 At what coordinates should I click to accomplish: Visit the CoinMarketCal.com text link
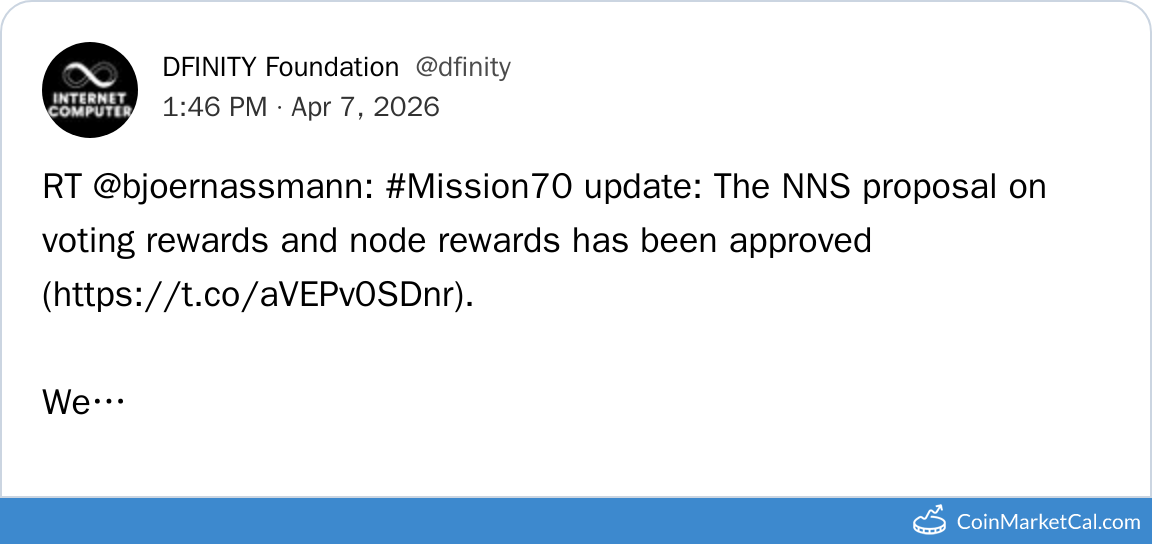point(1048,521)
